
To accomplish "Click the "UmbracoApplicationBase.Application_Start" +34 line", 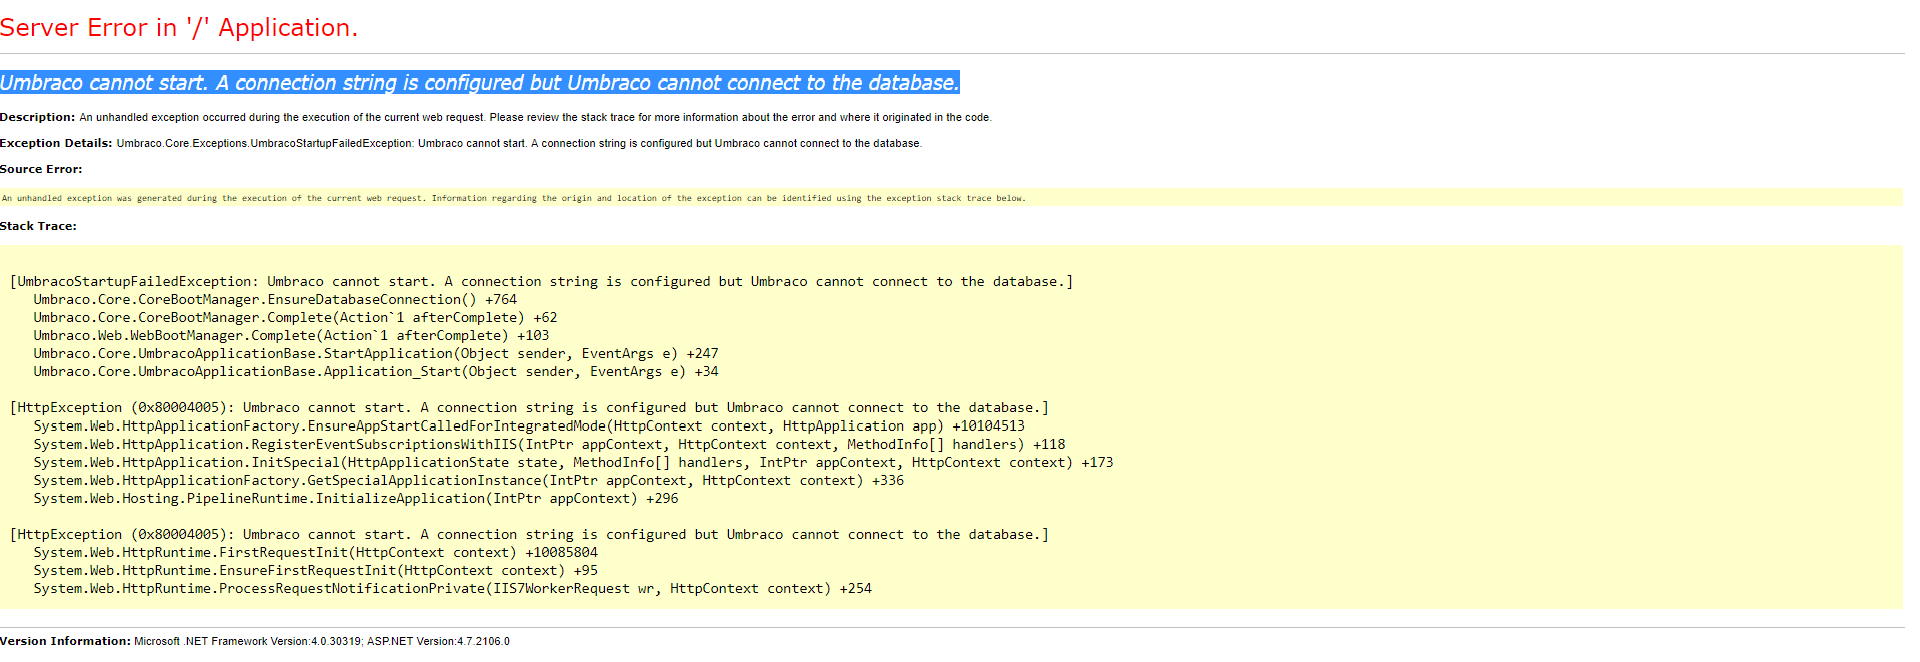I will 376,372.
